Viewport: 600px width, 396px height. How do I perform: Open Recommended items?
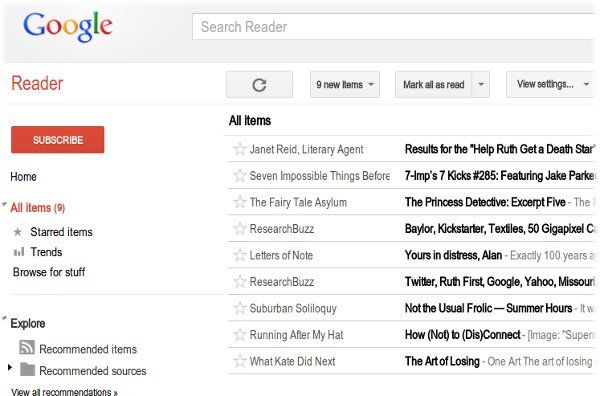(x=88, y=349)
